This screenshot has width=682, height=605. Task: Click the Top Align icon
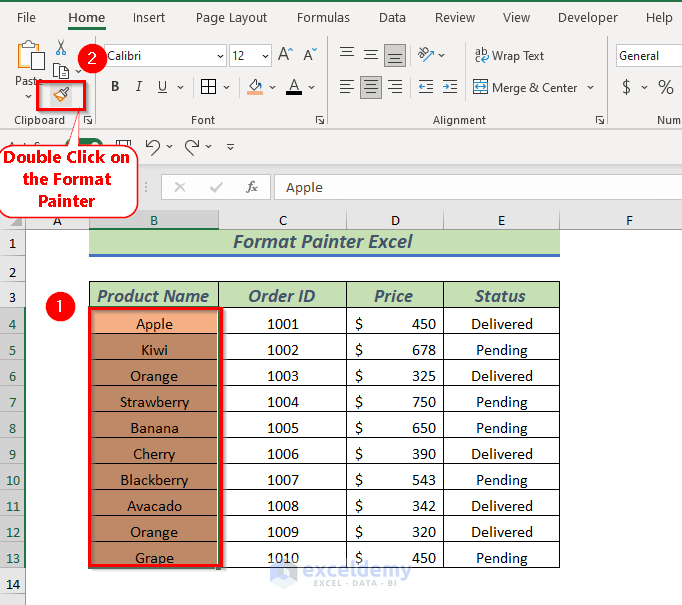[x=347, y=55]
